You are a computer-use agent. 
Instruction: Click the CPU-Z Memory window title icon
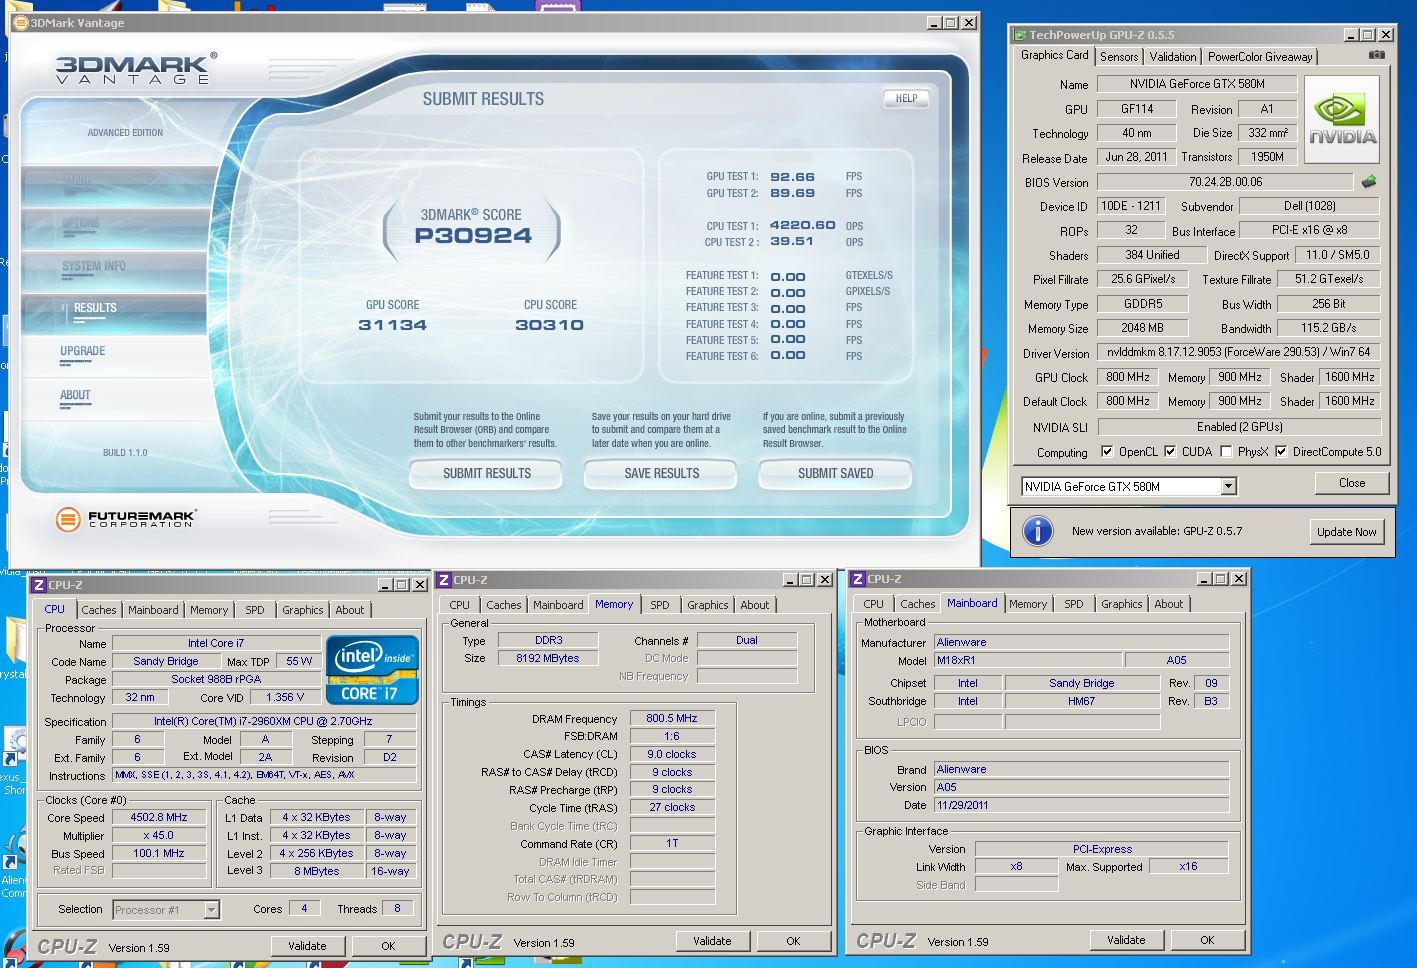pyautogui.click(x=444, y=579)
